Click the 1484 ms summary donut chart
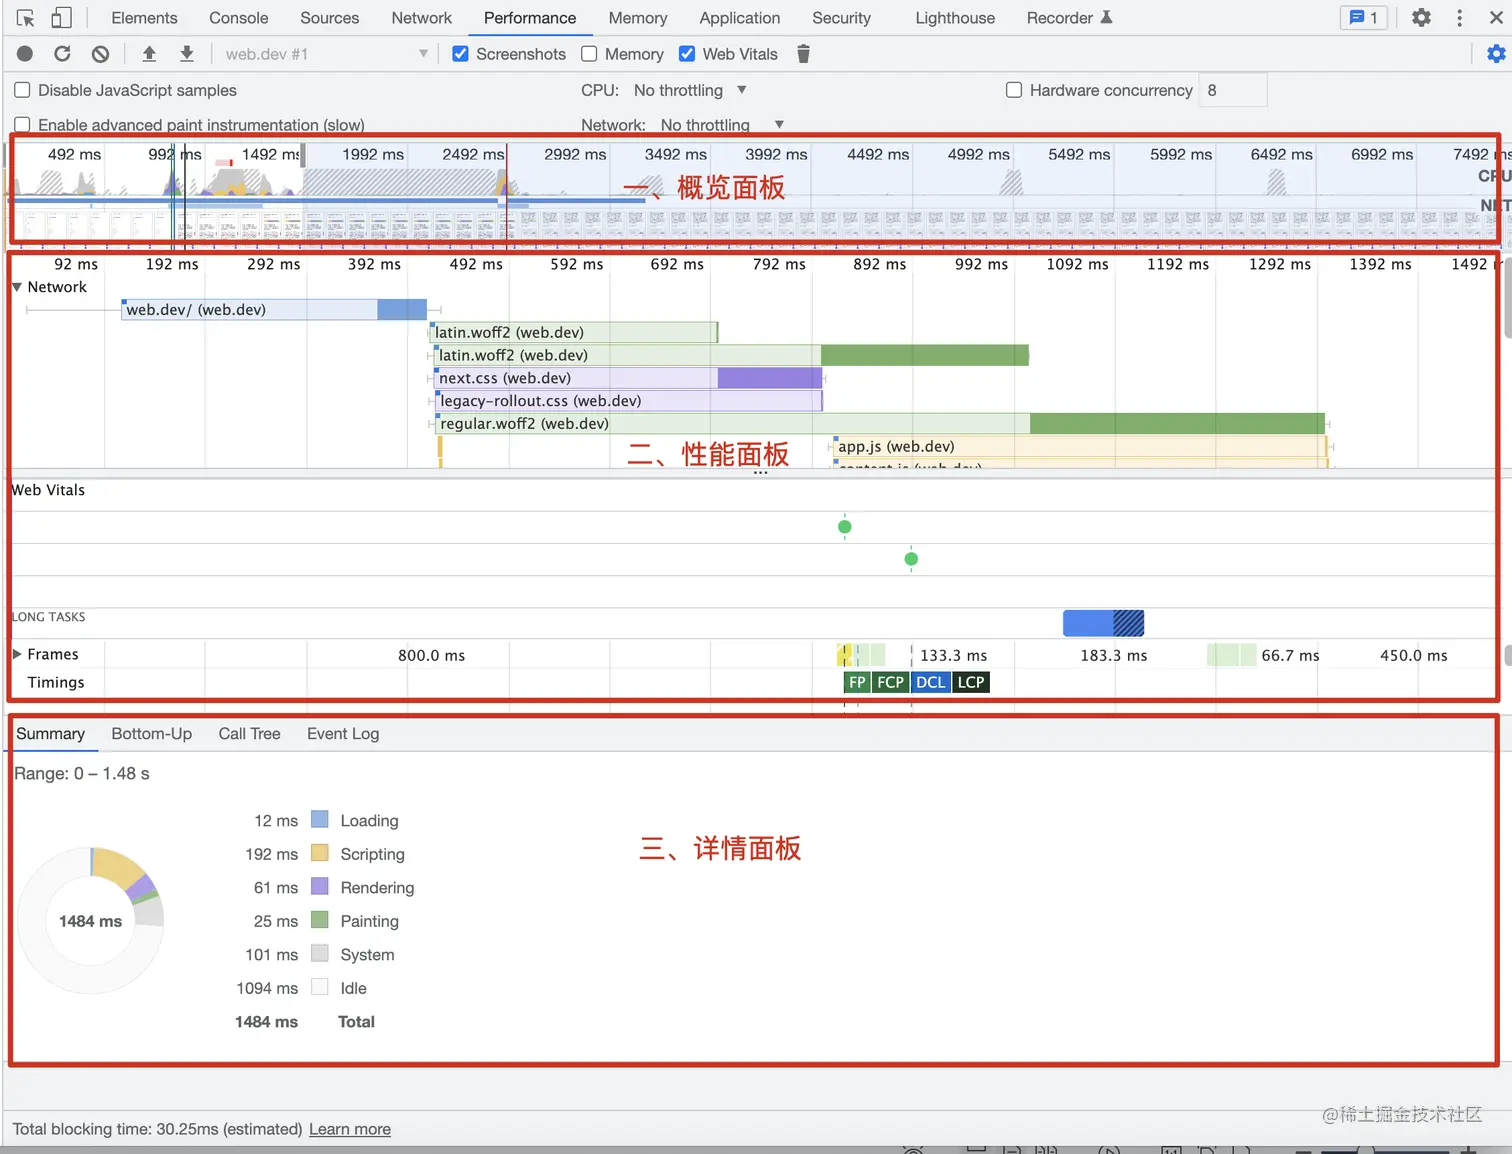 (x=90, y=921)
